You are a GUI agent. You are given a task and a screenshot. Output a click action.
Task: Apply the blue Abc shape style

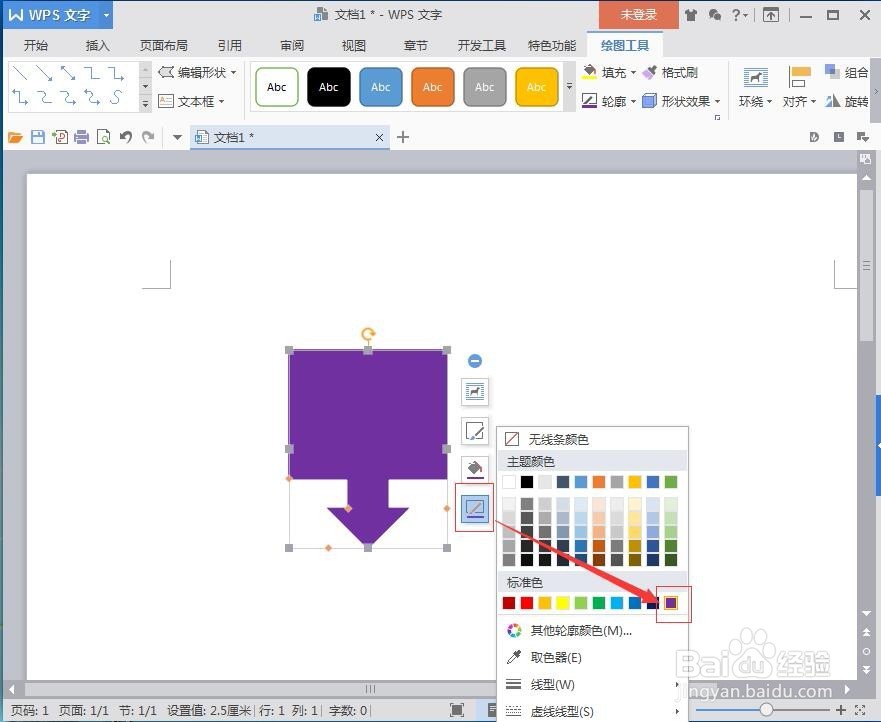pyautogui.click(x=380, y=87)
